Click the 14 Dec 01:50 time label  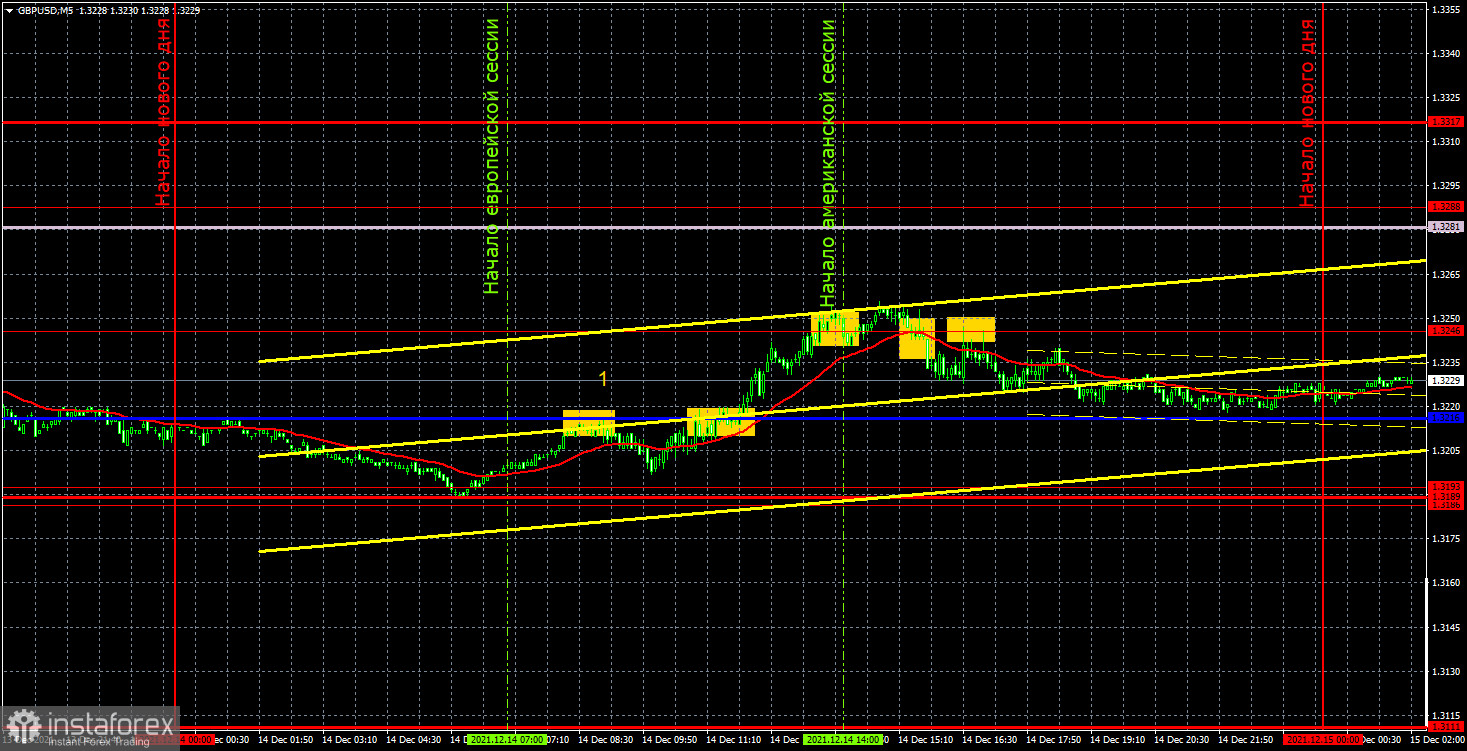pyautogui.click(x=286, y=739)
